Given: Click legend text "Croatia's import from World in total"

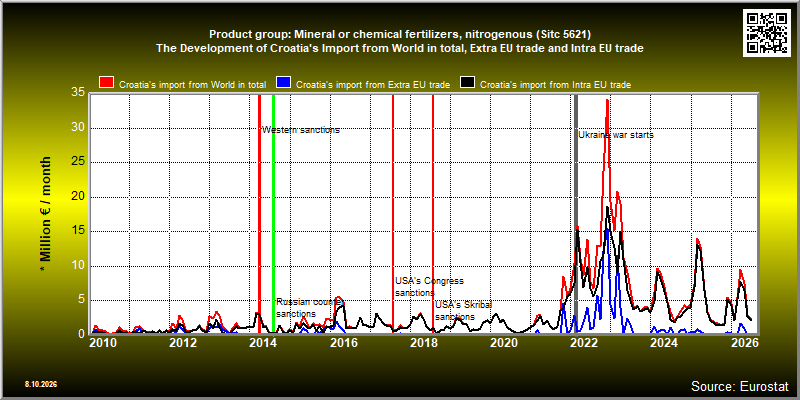Looking at the screenshot, I should pyautogui.click(x=193, y=85).
